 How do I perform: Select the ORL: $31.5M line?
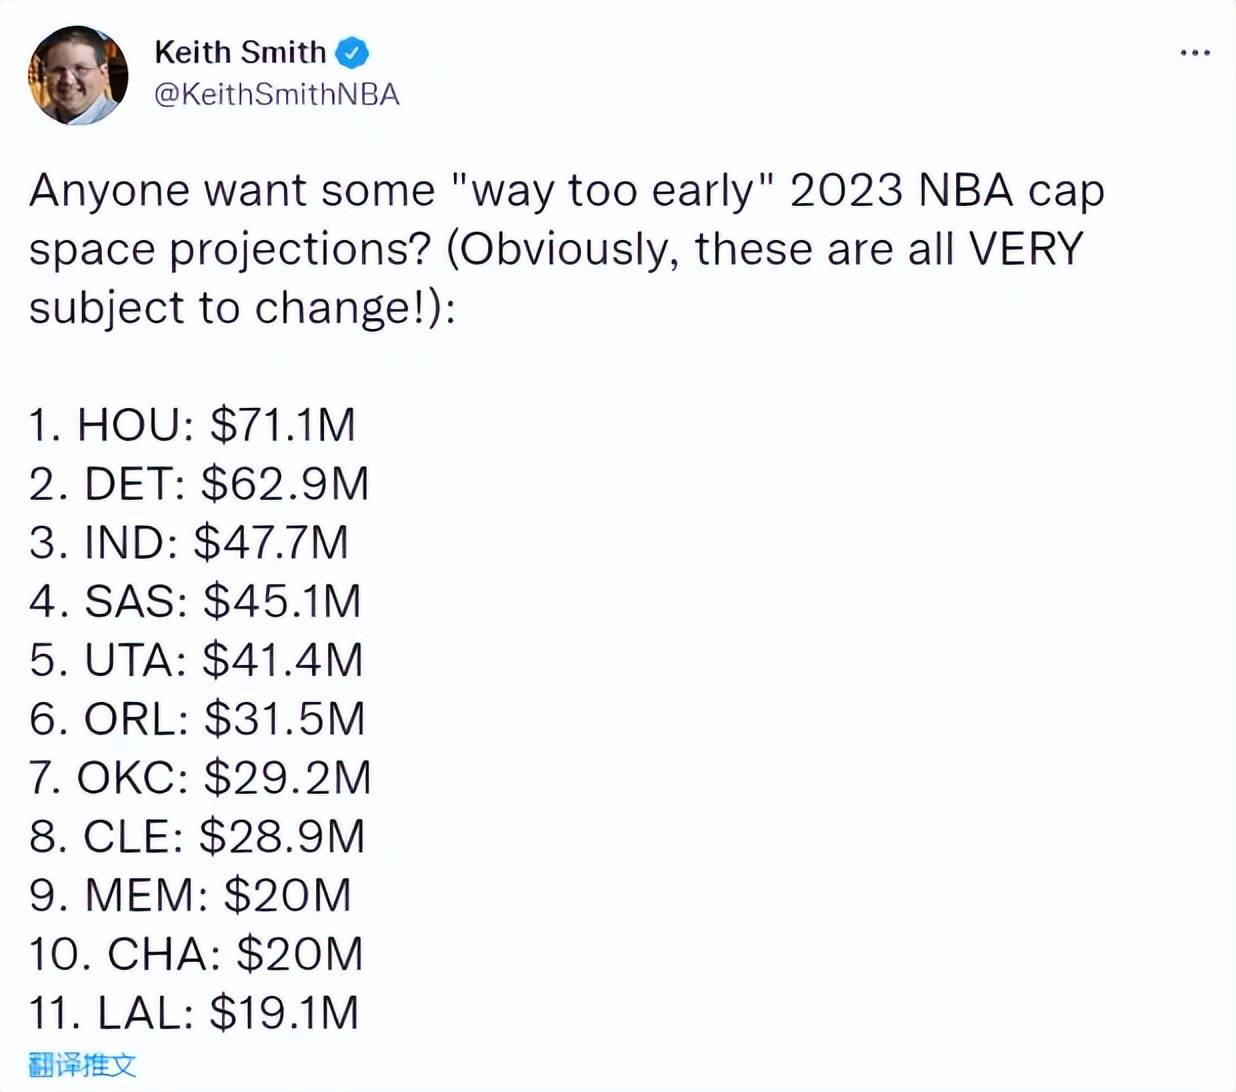tap(197, 719)
